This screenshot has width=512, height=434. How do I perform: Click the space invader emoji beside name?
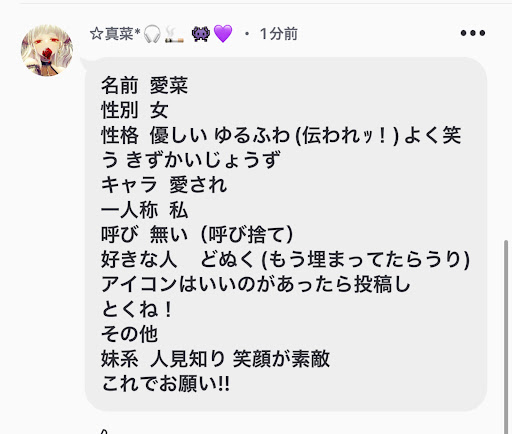[x=201, y=34]
